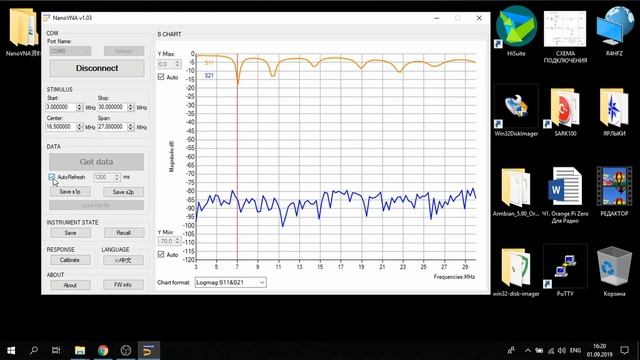Image resolution: width=640 pixels, height=360 pixels.
Task: Open the Port Name combo box
Action: coord(70,51)
